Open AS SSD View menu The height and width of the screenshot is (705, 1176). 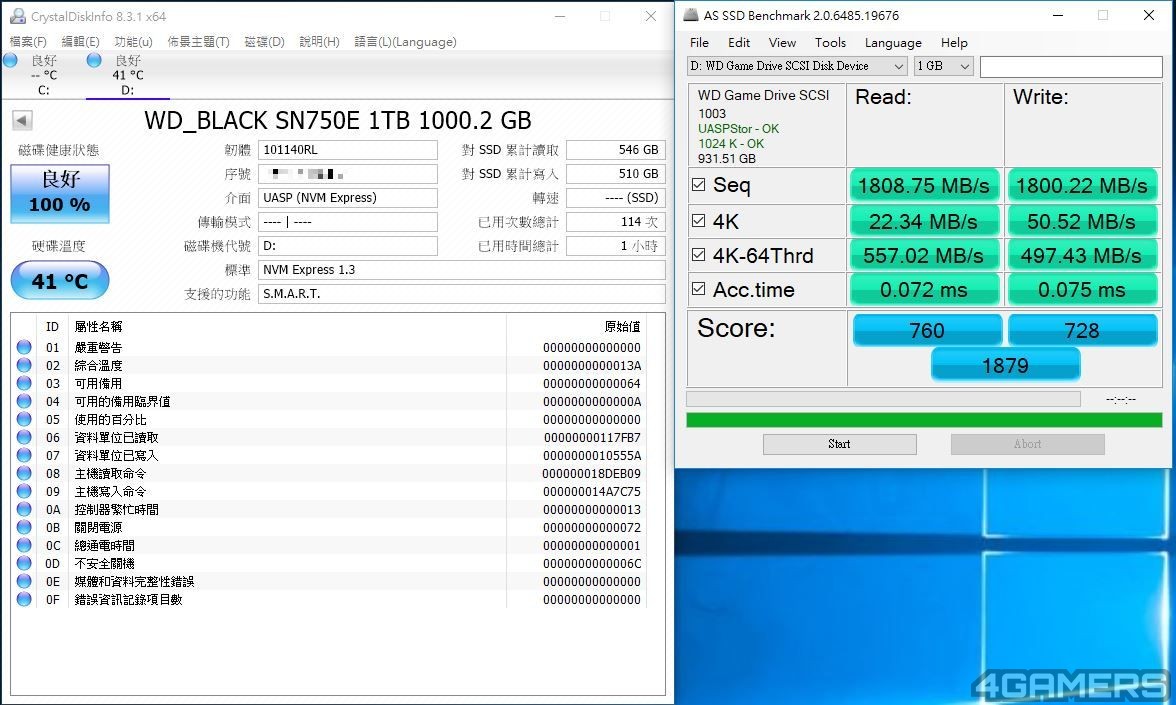pos(782,43)
